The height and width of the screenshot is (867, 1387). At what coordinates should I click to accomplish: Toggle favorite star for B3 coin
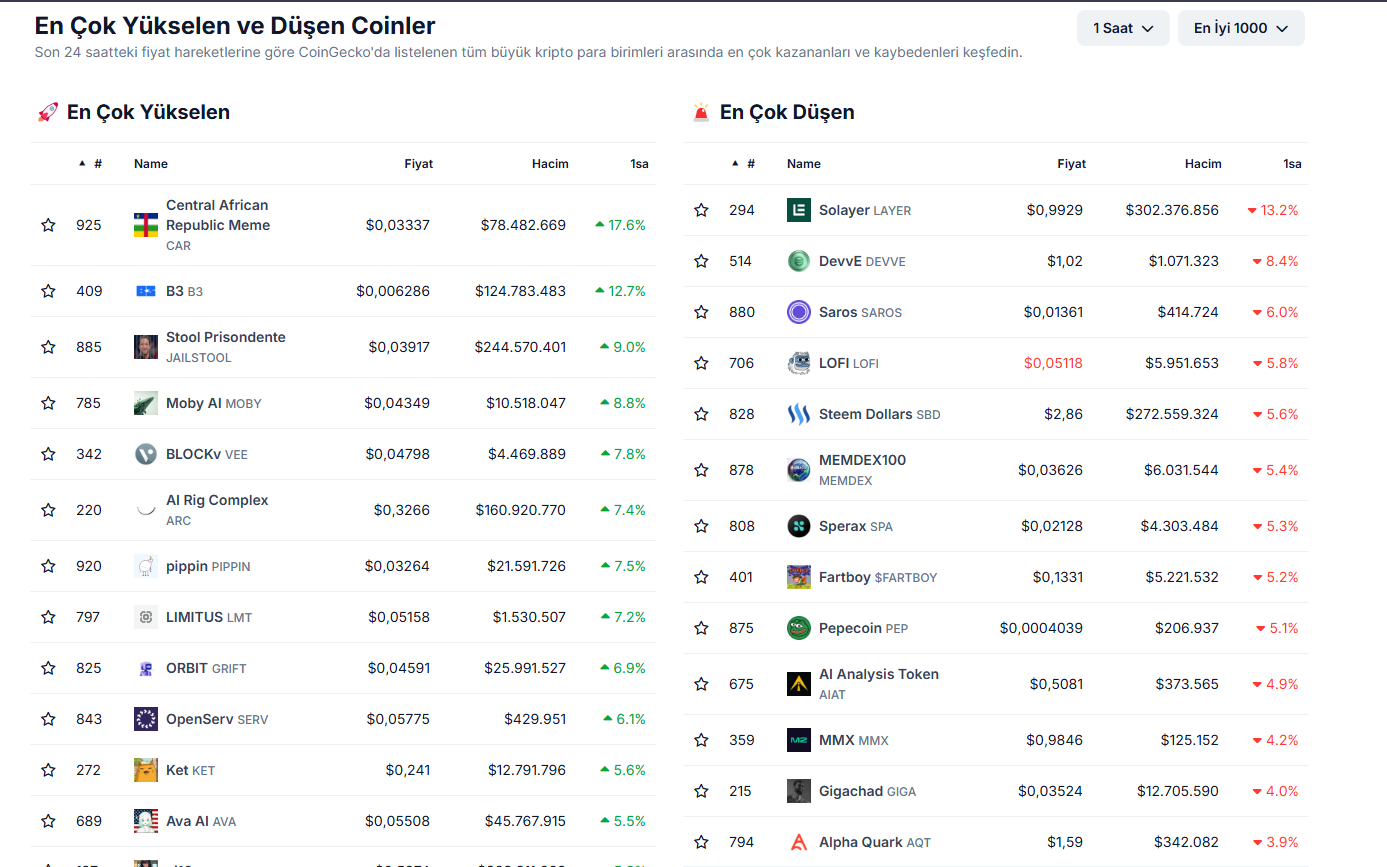pyautogui.click(x=48, y=291)
